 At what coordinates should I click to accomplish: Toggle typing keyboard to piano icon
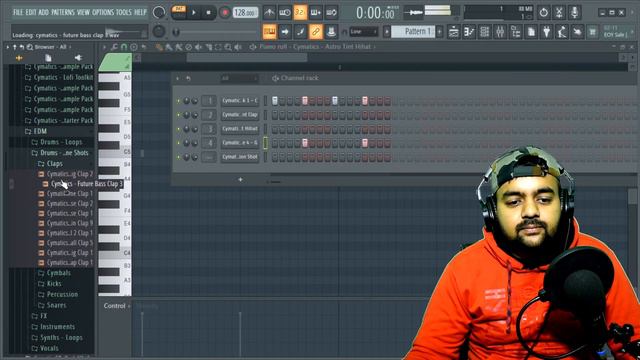(269, 31)
